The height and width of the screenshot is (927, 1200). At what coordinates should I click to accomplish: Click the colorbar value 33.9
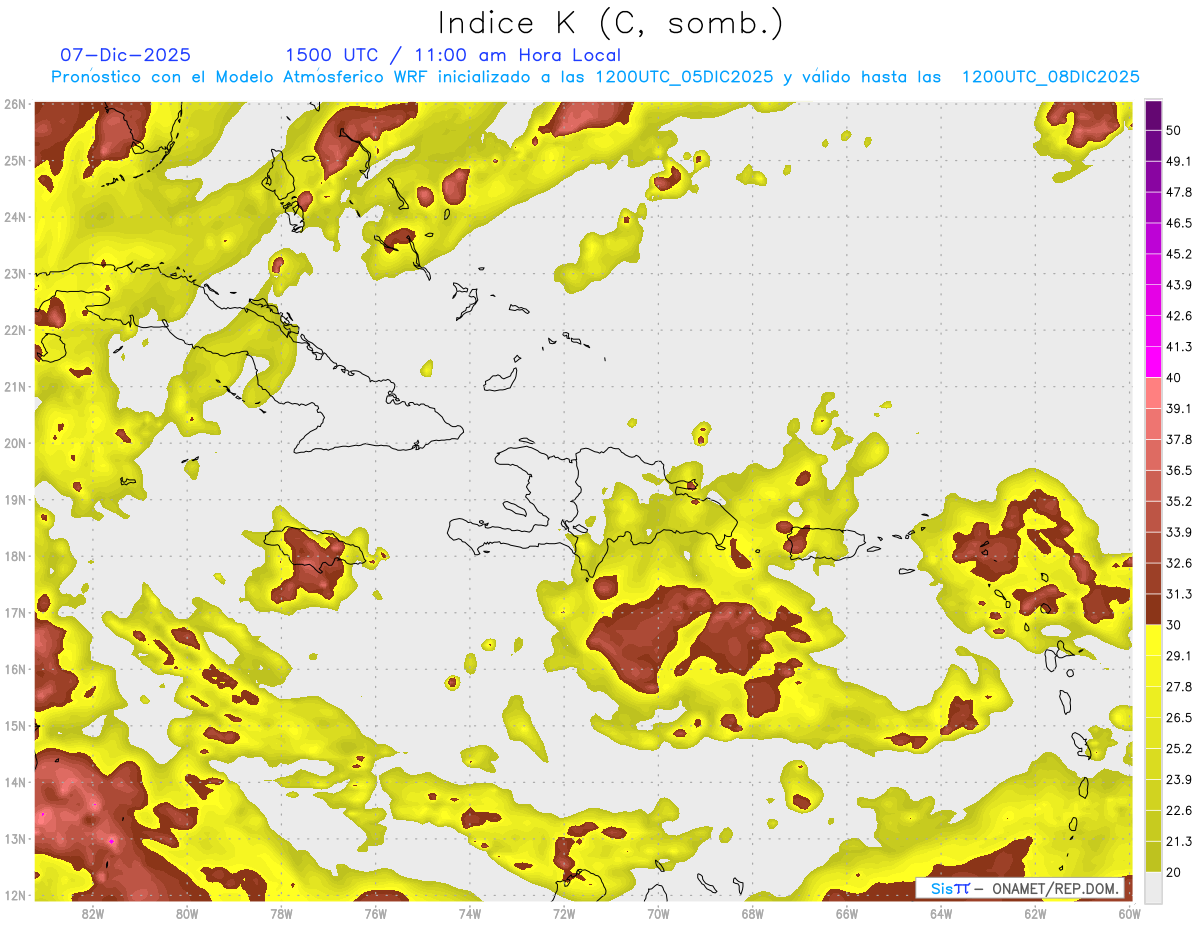click(x=1179, y=532)
